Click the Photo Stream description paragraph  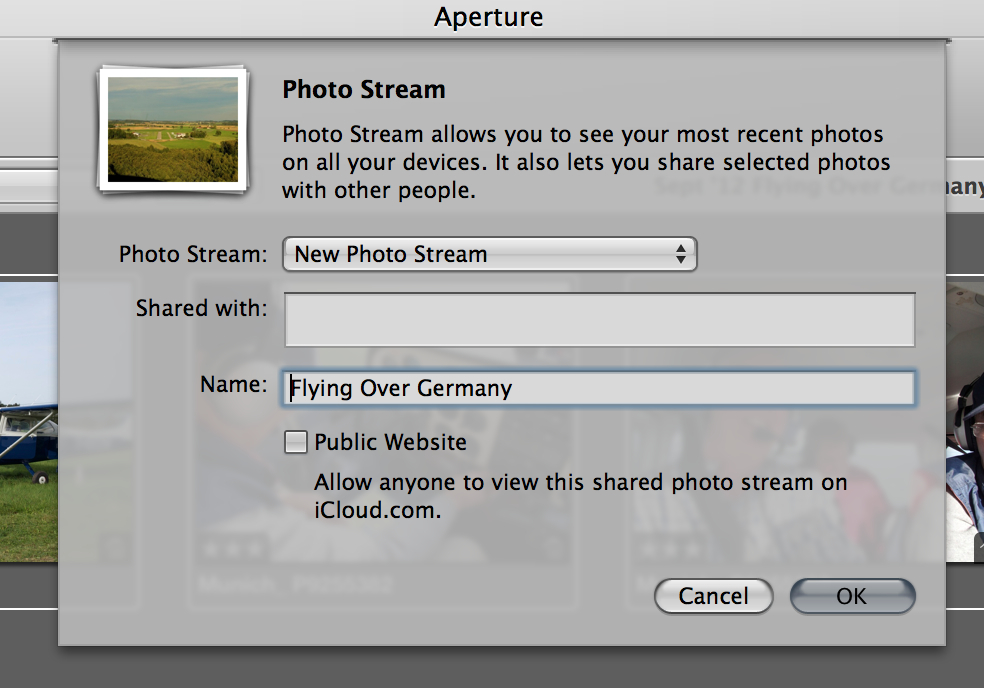pos(585,162)
